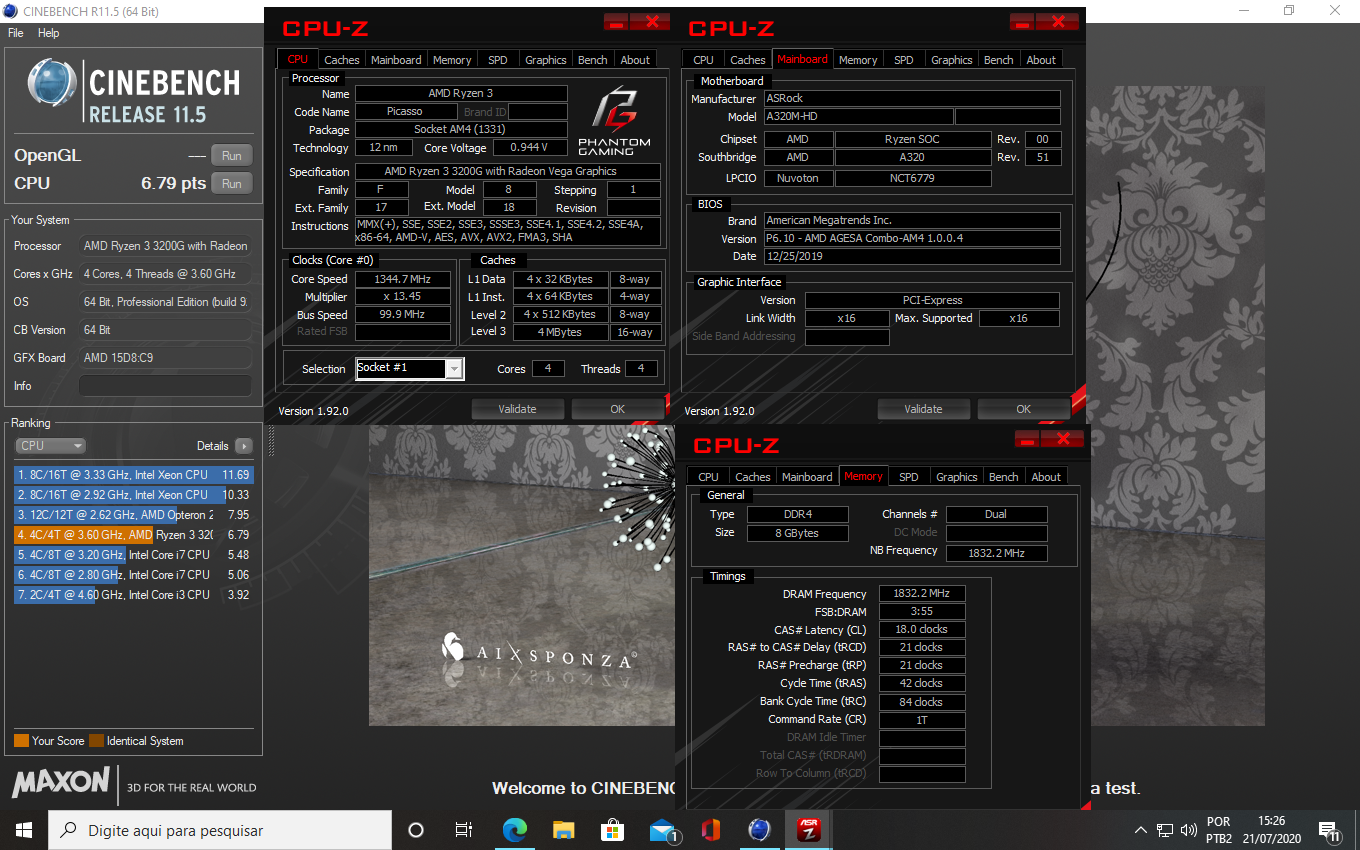
Task: Open About tab in the CPU-tab CPU-Z window
Action: pos(635,60)
